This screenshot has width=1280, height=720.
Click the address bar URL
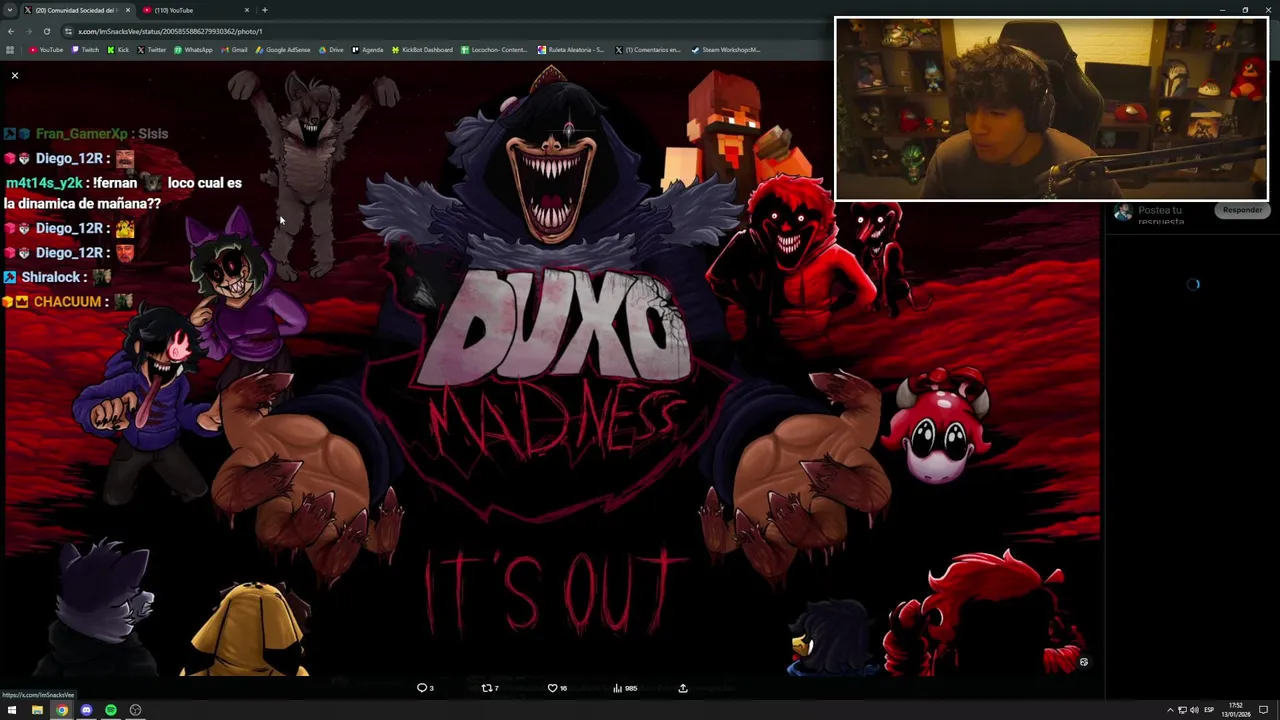click(170, 31)
